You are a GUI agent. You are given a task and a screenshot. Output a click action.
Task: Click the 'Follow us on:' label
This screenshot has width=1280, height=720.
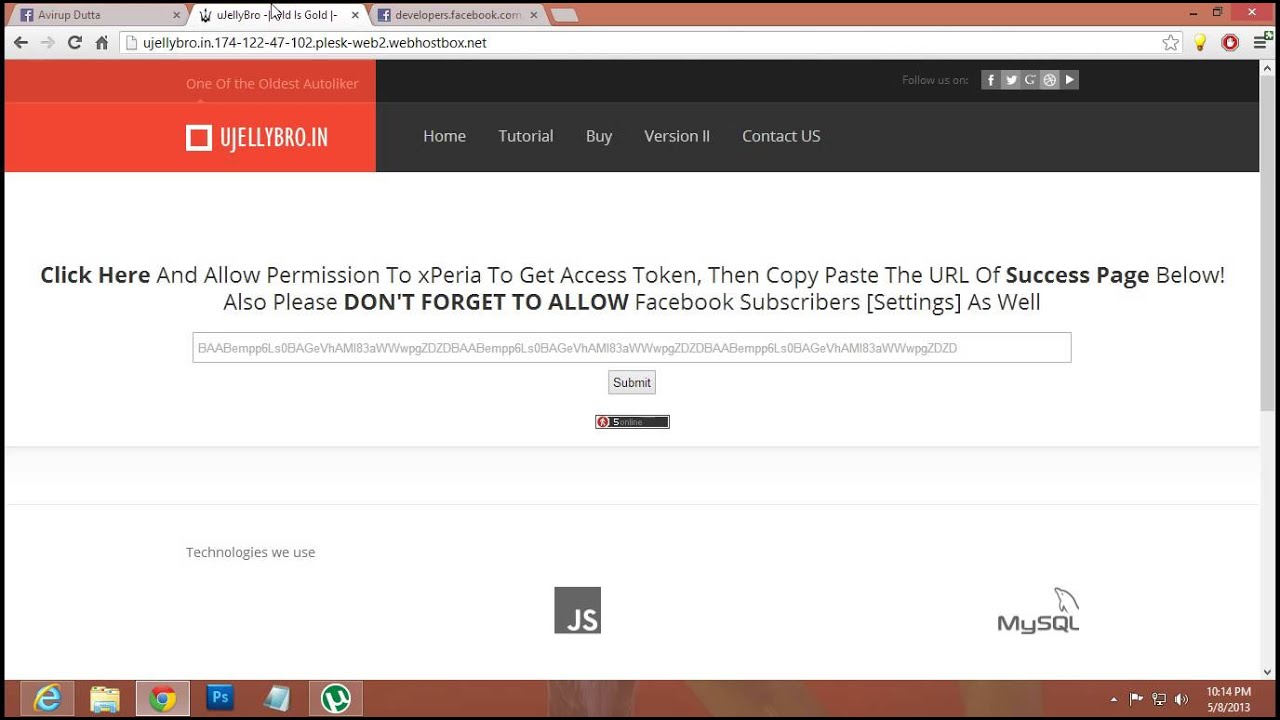[x=935, y=80]
